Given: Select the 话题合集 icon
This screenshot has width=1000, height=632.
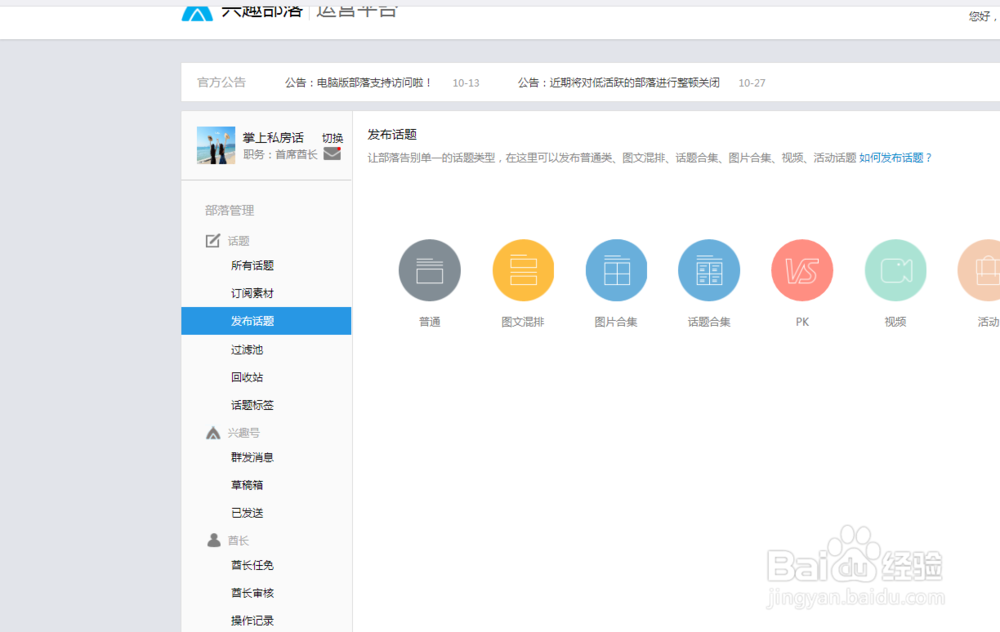Looking at the screenshot, I should 709,269.
